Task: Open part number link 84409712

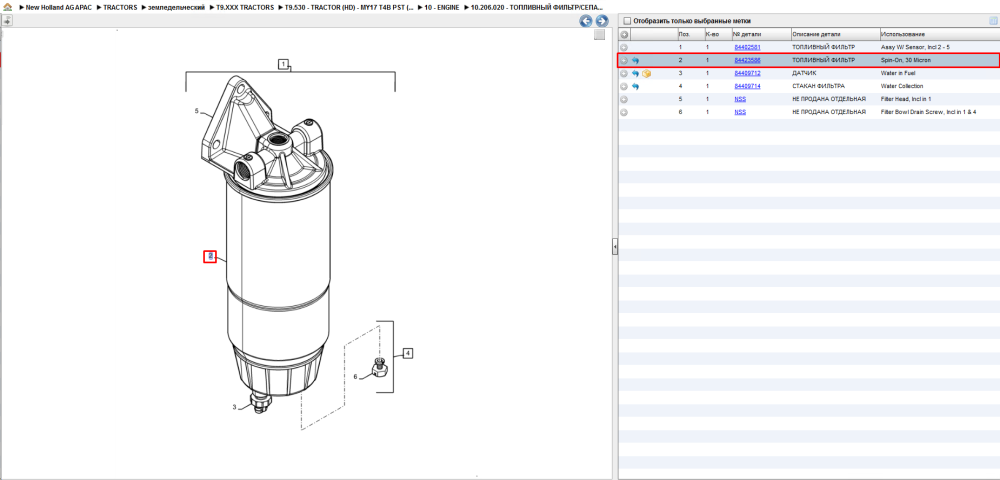Action: click(747, 73)
